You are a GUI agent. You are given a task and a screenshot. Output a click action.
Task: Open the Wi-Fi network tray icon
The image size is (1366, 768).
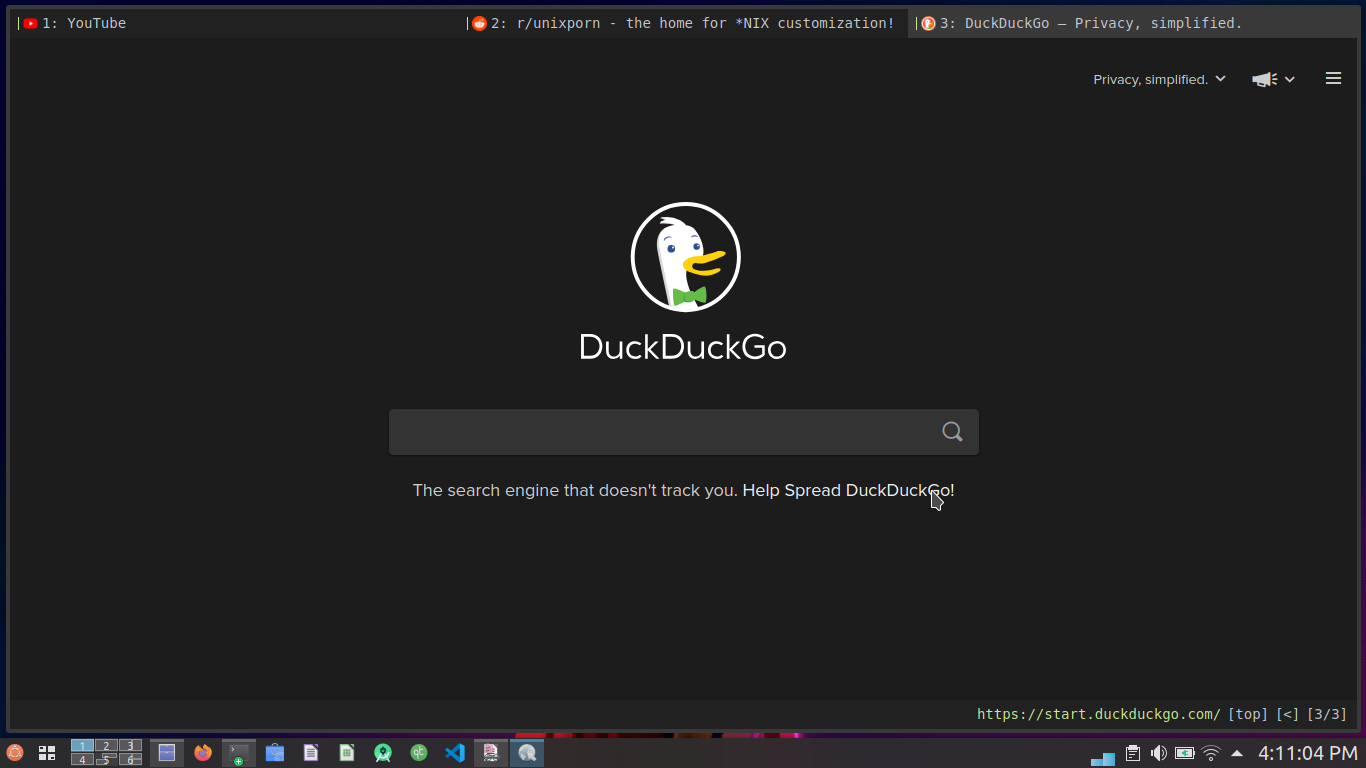(1211, 753)
